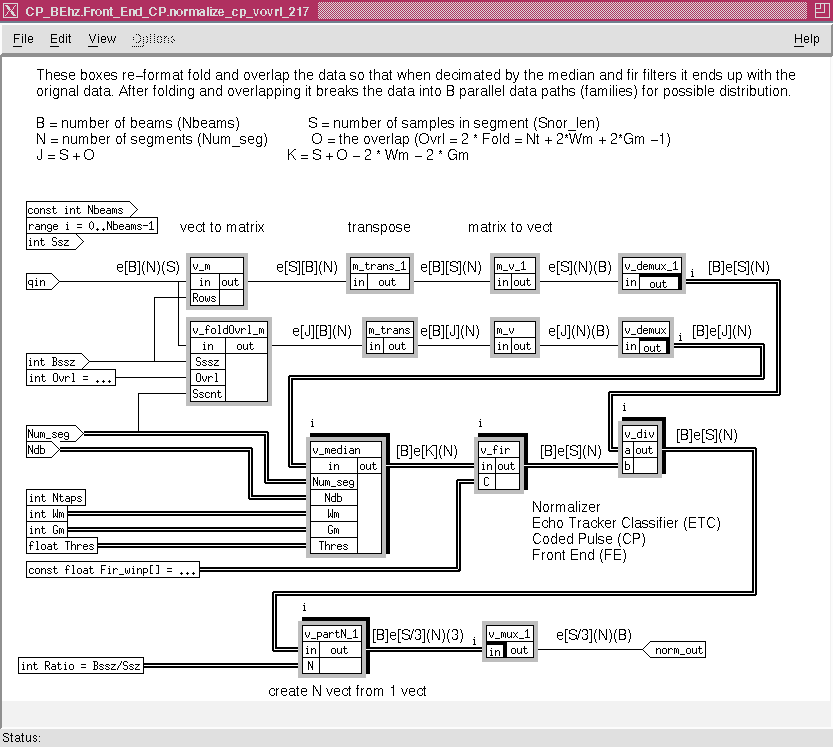833x747 pixels.
Task: Click the 'const float Fir_winp[] = ...' parameter
Action: click(x=112, y=570)
